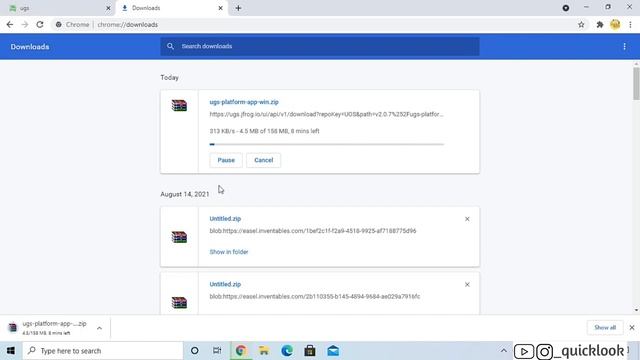
Task: Select the Downloads tab
Action: 171,8
